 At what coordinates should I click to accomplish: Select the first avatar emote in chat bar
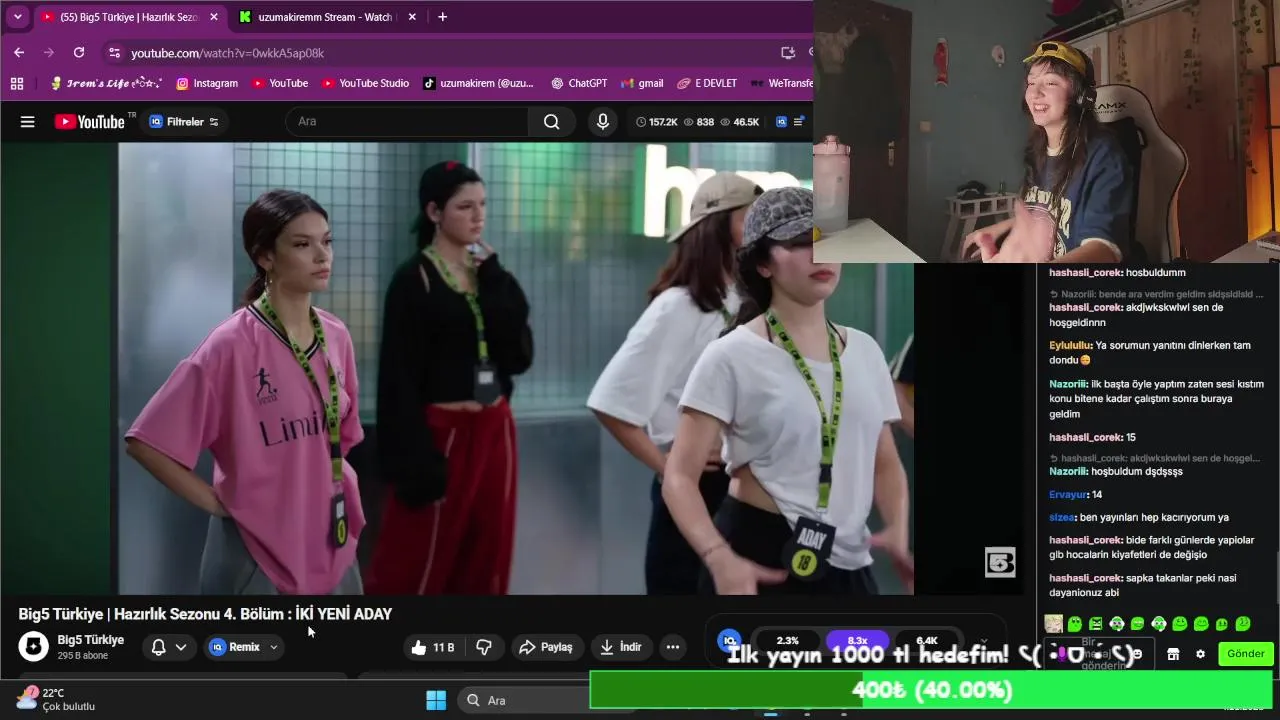click(x=1053, y=624)
